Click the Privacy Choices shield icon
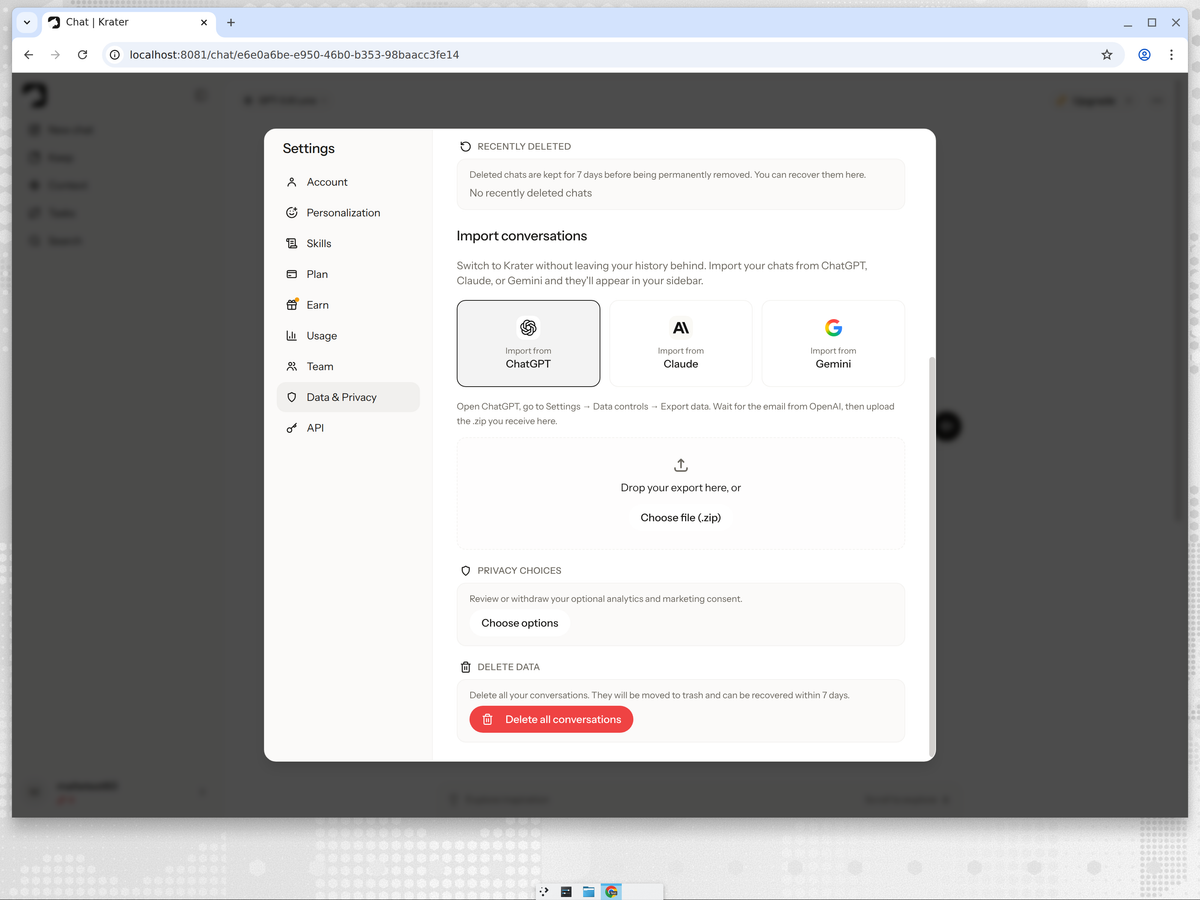Screen dimensions: 1200x900 click(x=465, y=571)
